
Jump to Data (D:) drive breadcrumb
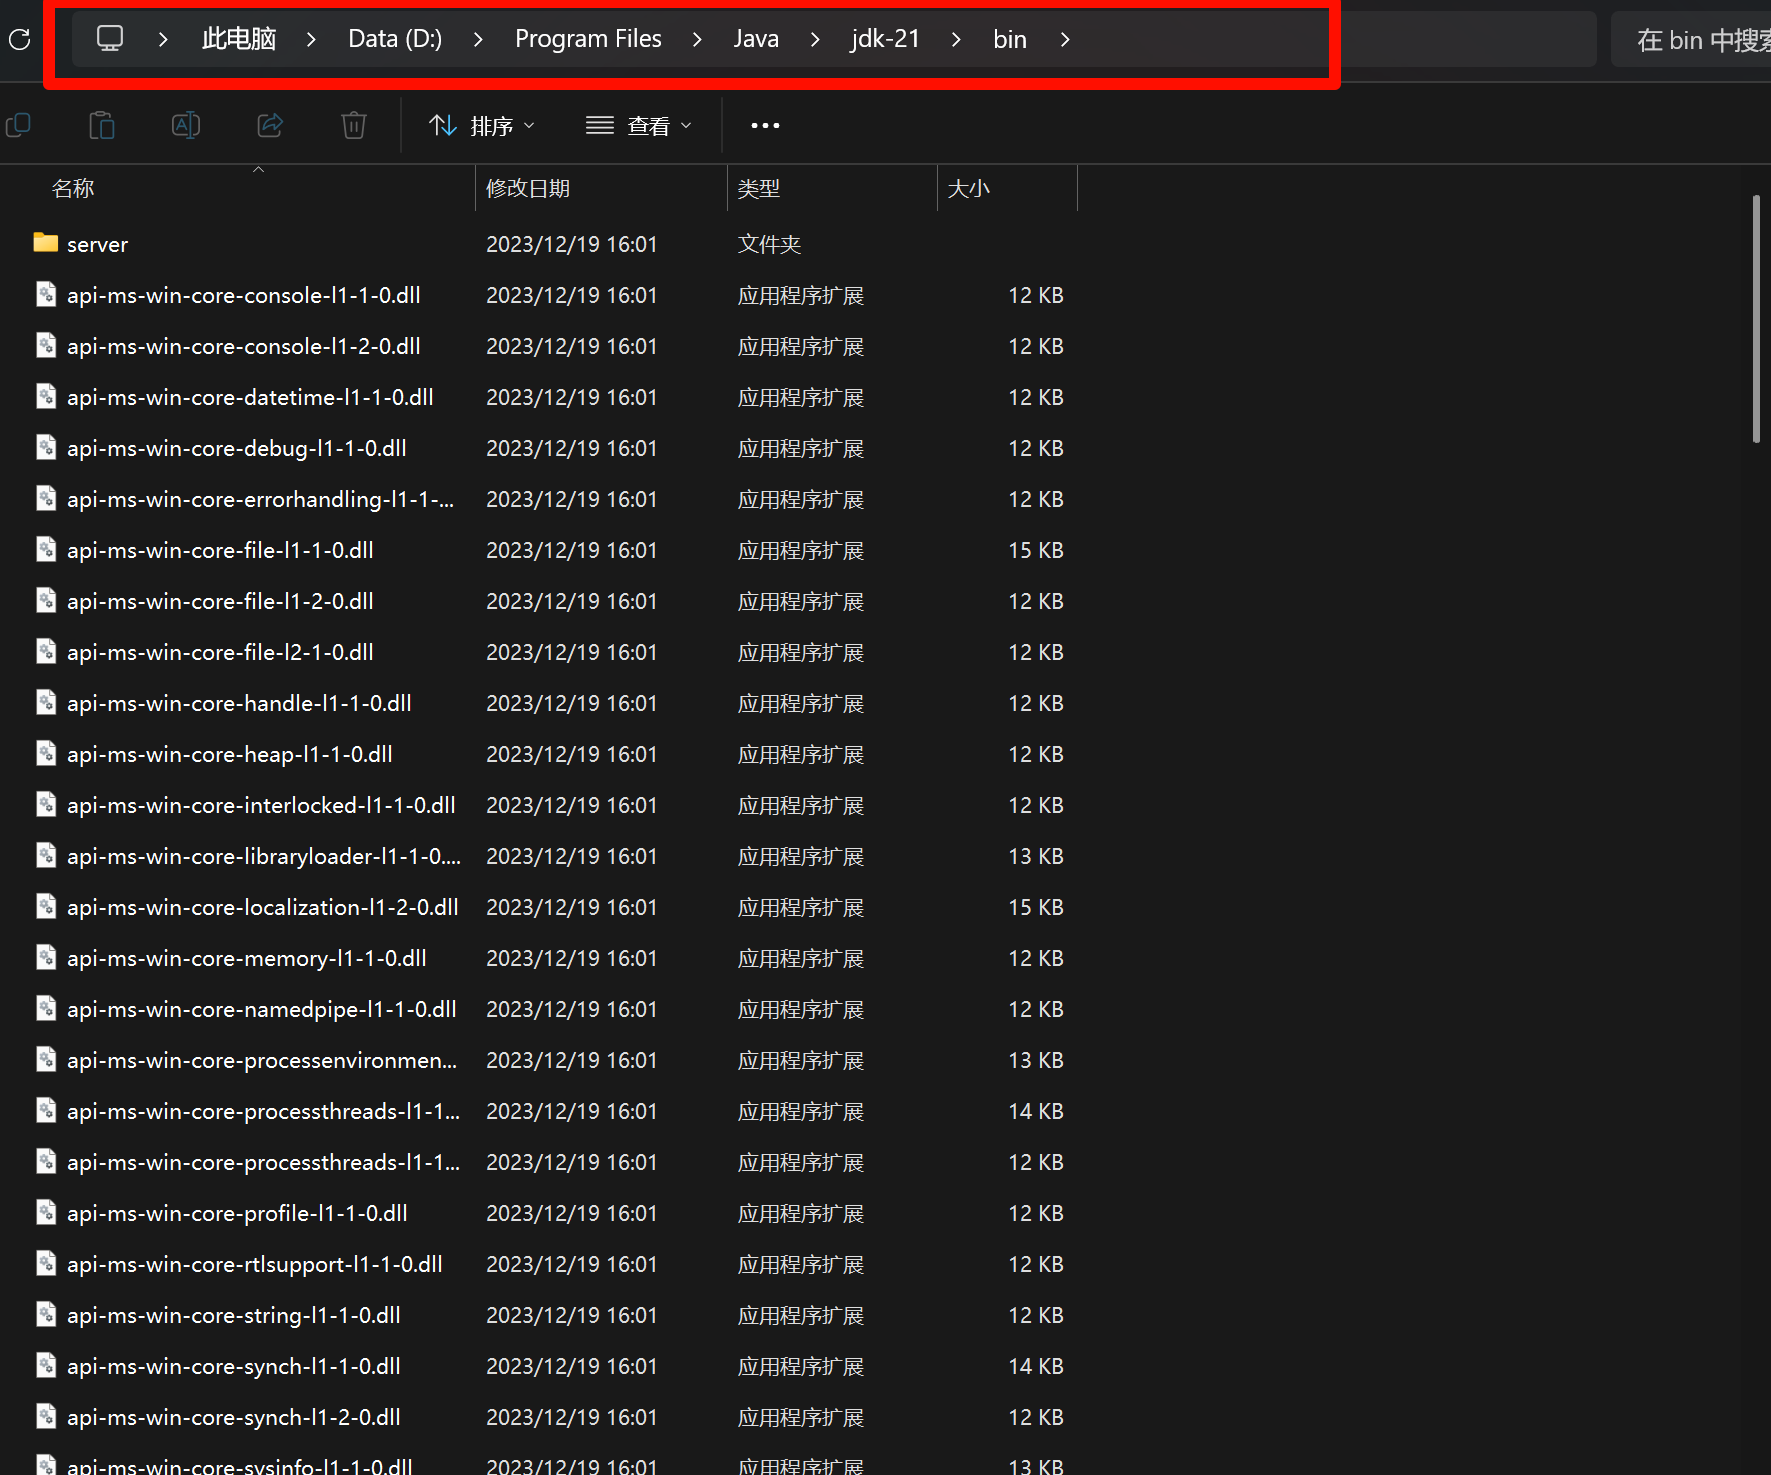395,39
